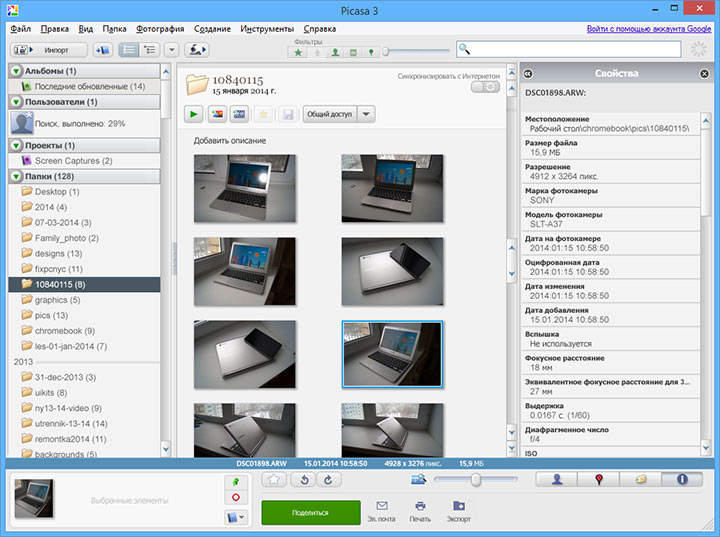Click the Общий доступ button
The image size is (720, 537).
(x=329, y=114)
